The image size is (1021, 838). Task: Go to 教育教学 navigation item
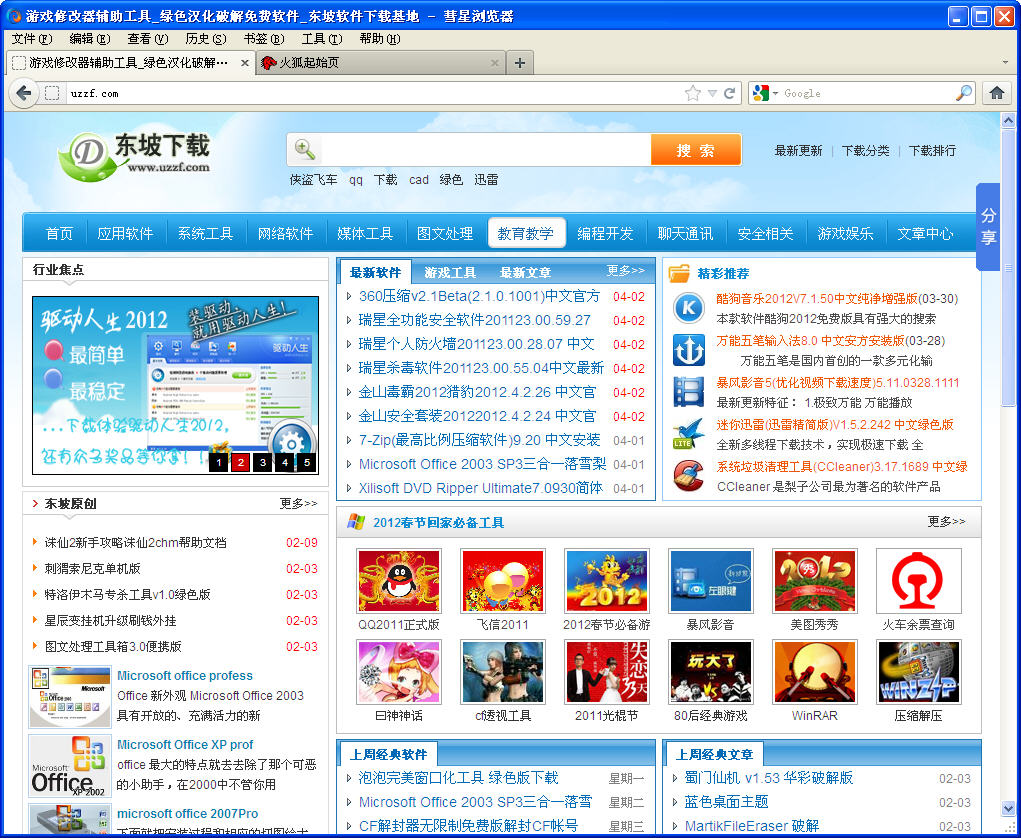pos(525,234)
